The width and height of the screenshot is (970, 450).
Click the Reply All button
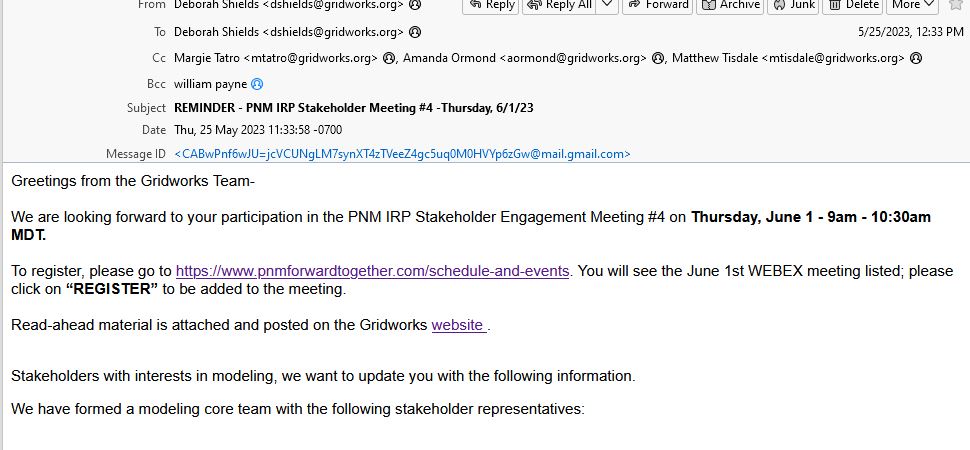click(560, 5)
